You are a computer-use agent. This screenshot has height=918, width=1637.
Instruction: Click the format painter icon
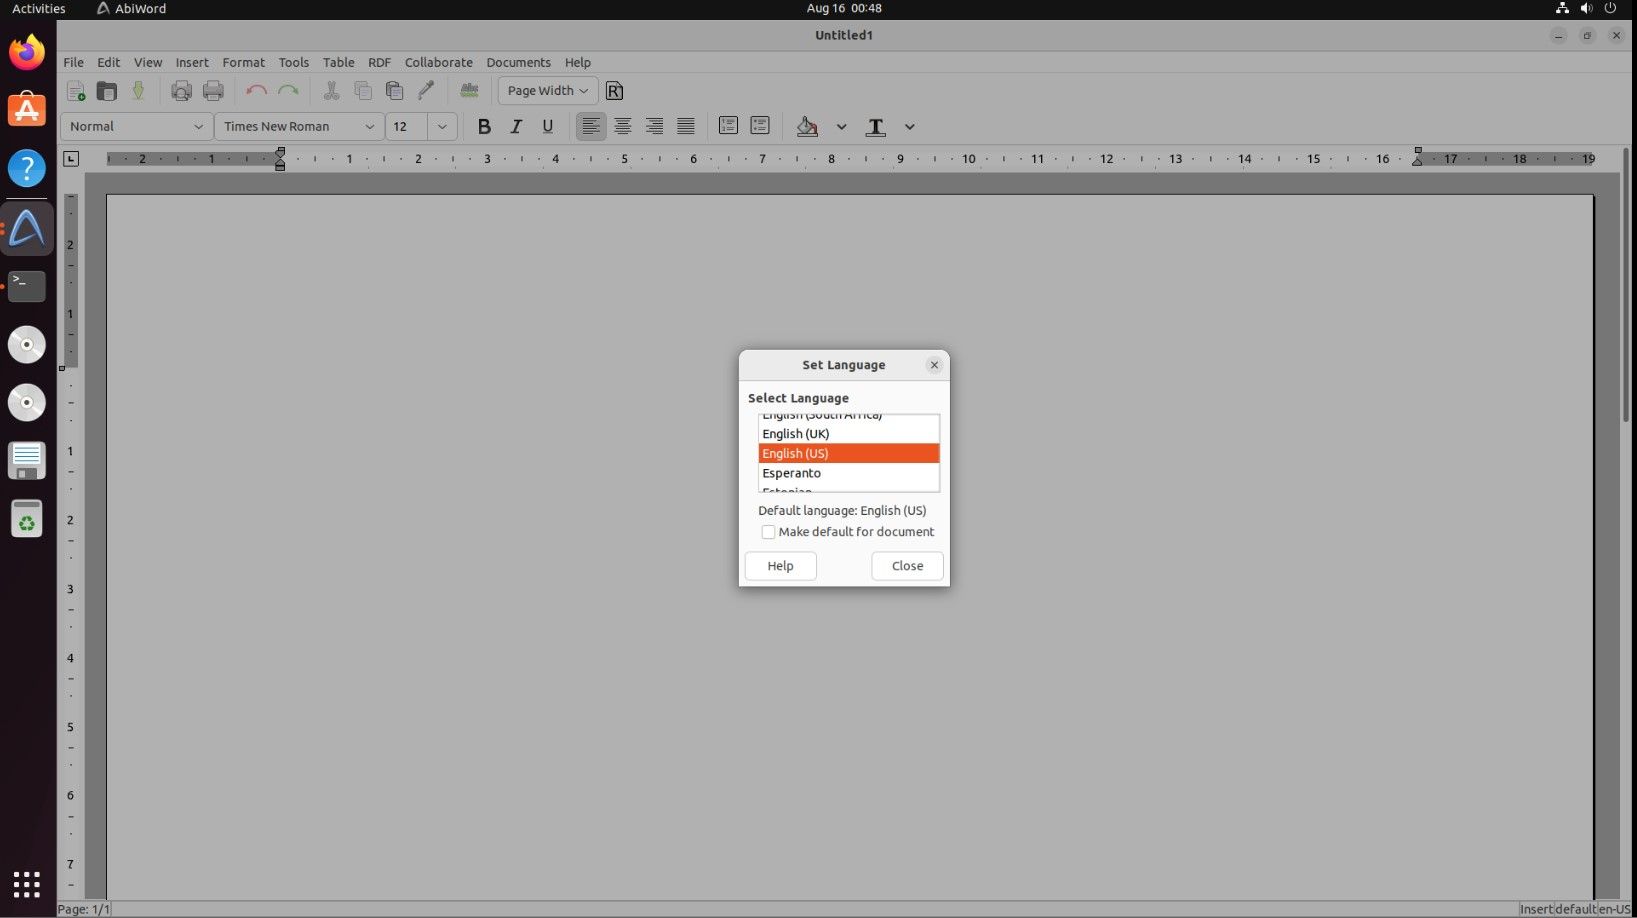[x=426, y=91]
